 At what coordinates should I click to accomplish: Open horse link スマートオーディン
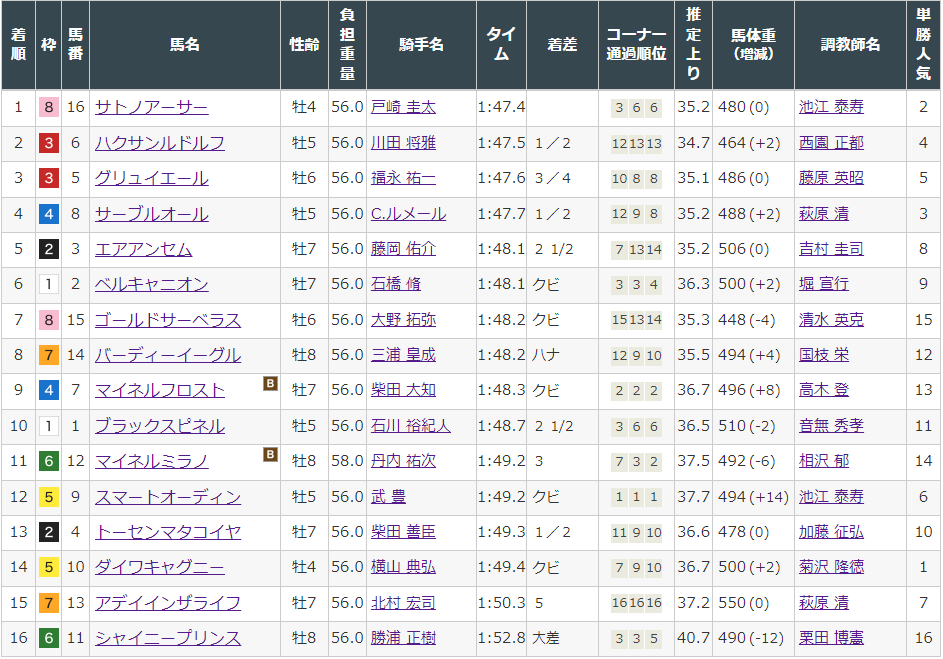[168, 497]
